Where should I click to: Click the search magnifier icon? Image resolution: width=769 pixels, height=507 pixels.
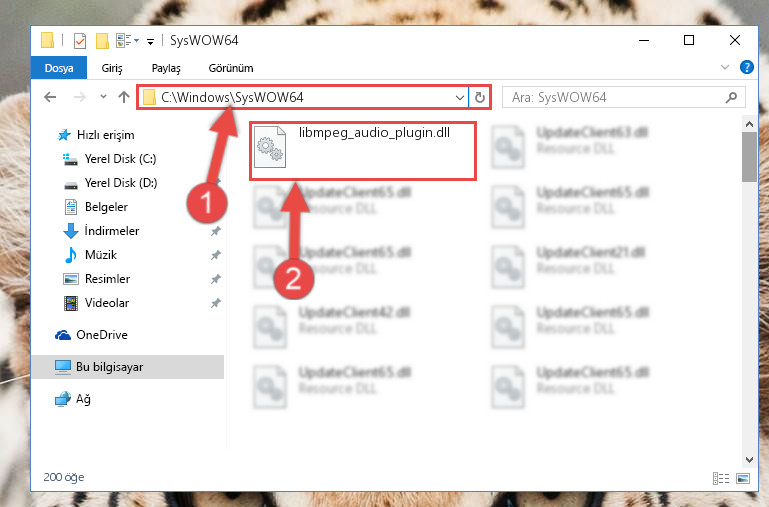731,98
